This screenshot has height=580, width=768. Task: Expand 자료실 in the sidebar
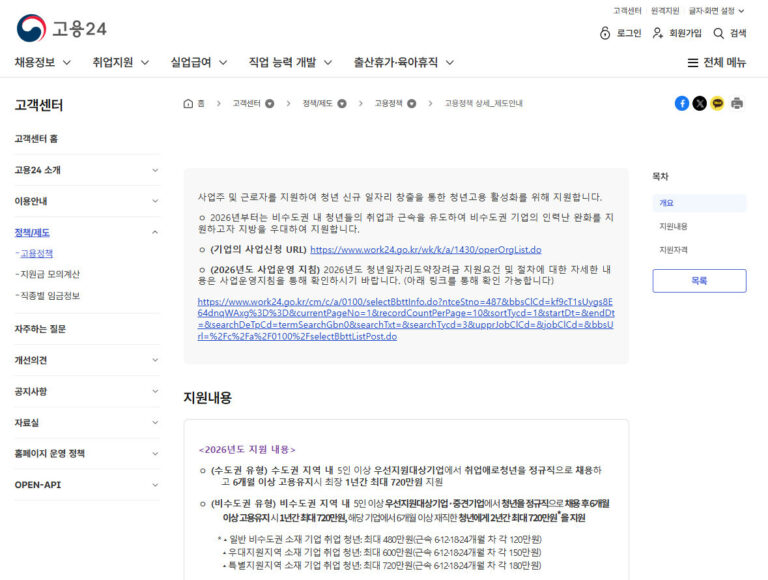tap(155, 422)
